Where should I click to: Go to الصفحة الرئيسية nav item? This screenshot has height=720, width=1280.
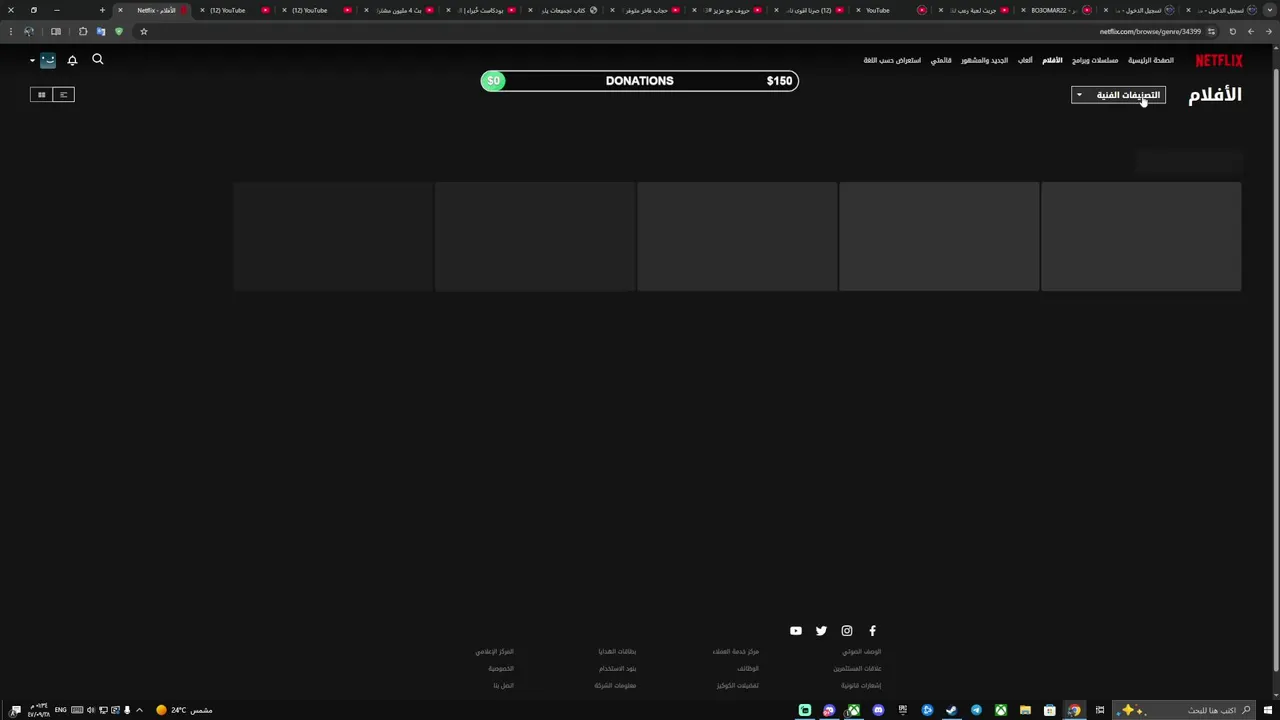coord(1151,60)
